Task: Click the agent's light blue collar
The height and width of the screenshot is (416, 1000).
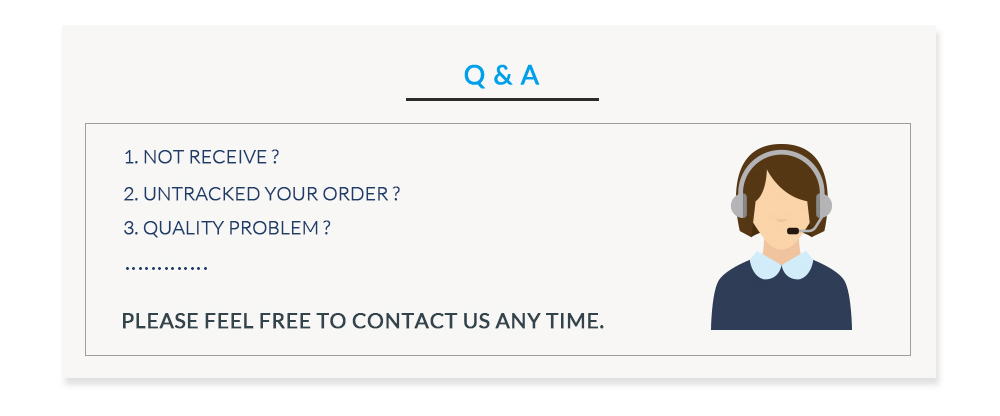Action: [x=781, y=264]
